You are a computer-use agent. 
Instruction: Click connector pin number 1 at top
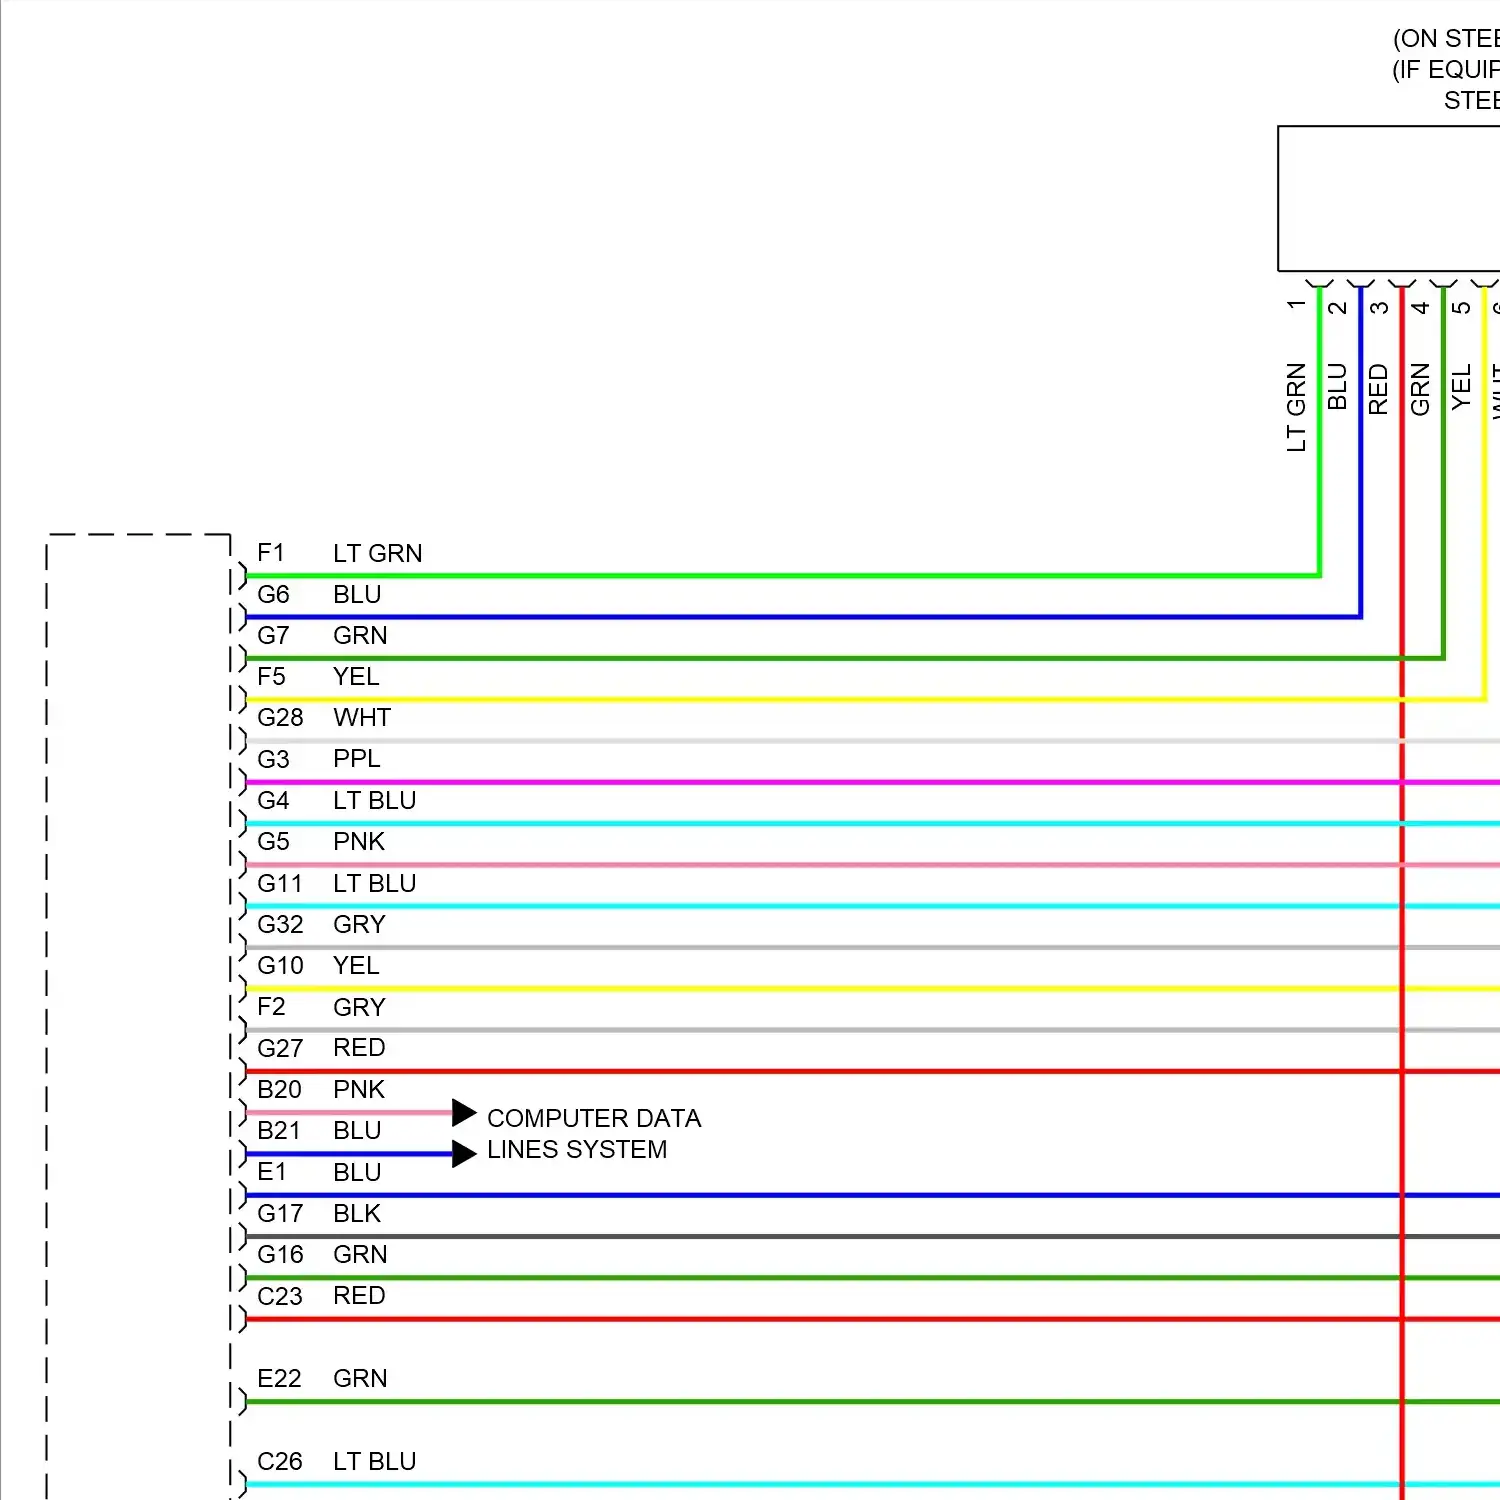click(1297, 305)
